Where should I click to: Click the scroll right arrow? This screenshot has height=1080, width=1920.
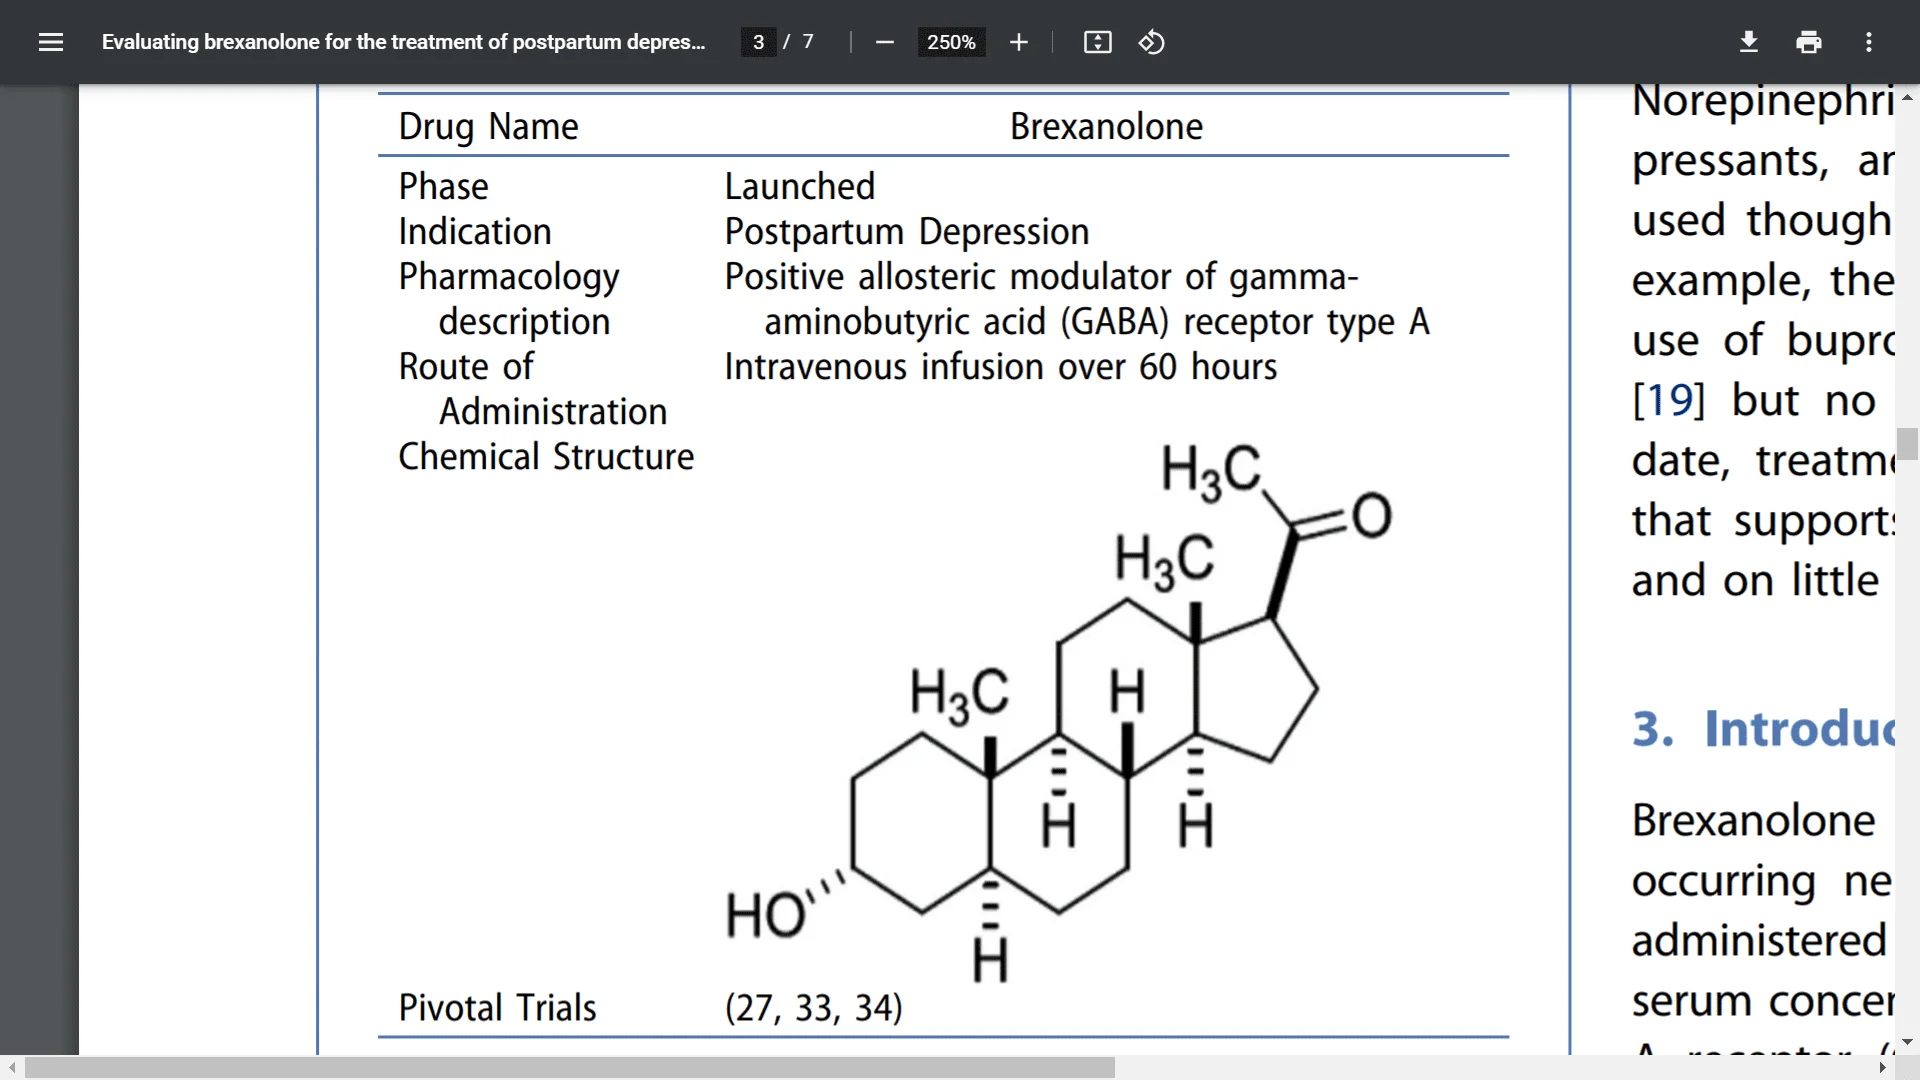pyautogui.click(x=1883, y=1068)
